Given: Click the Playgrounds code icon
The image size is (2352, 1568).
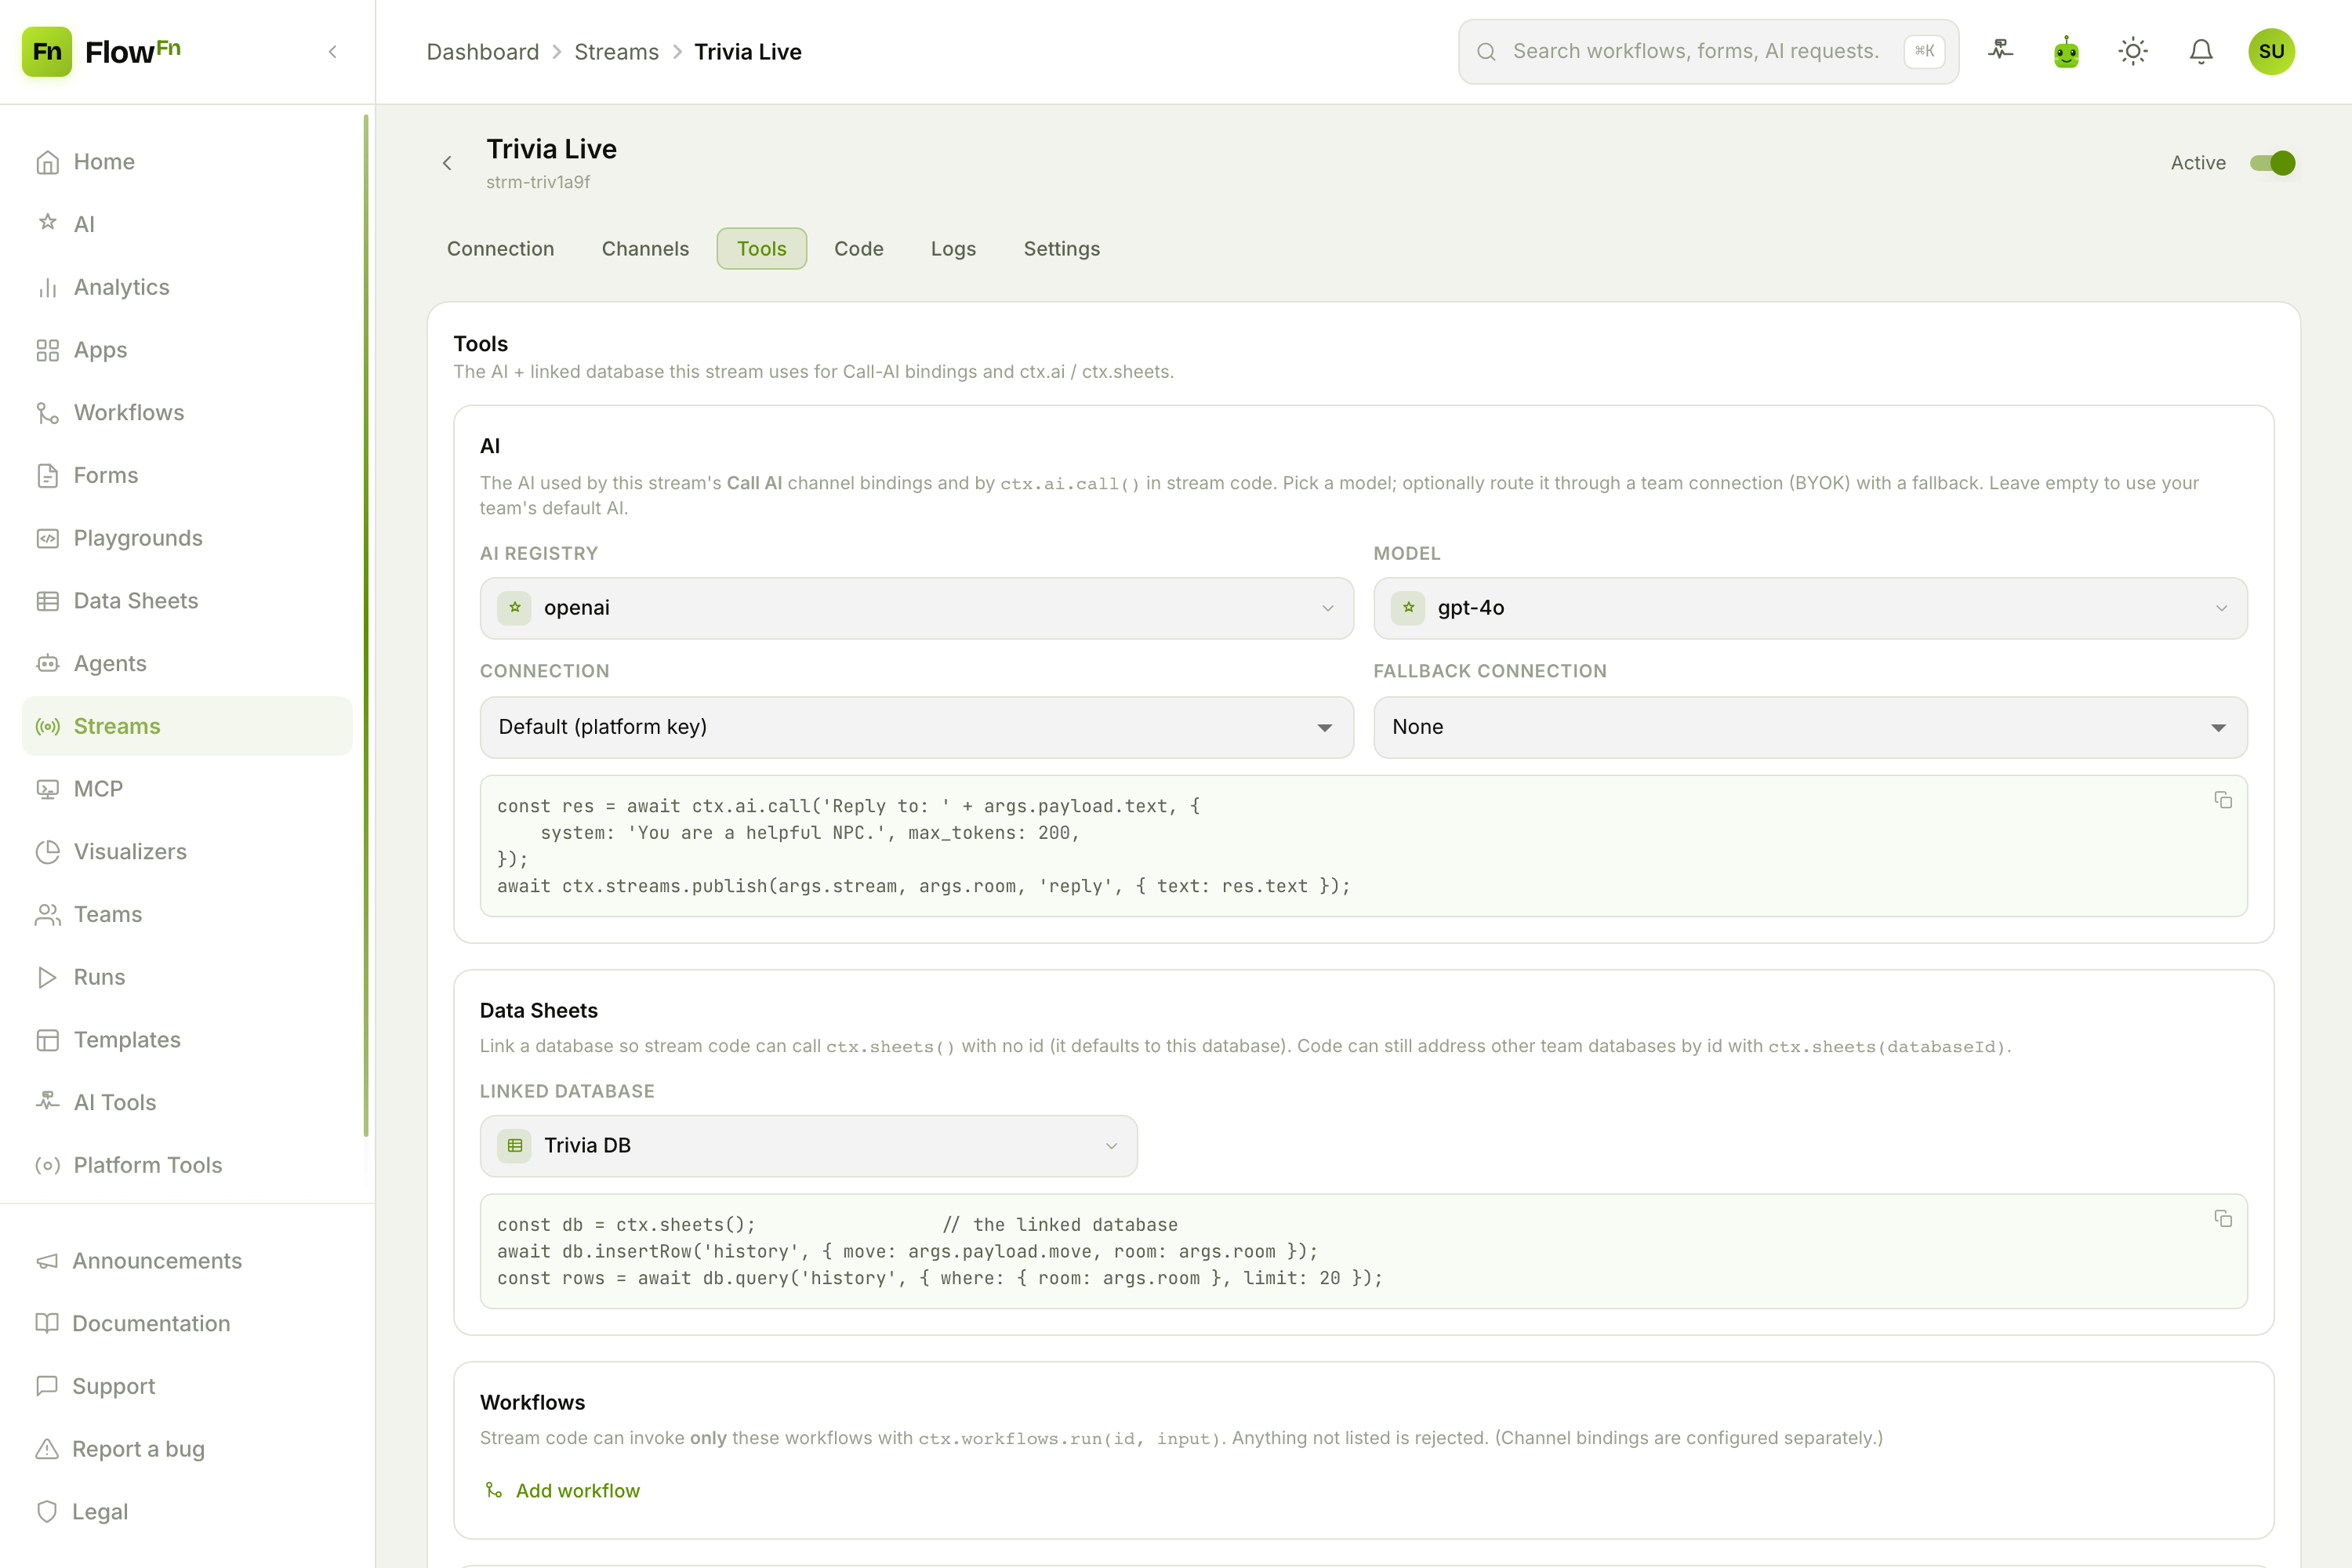Looking at the screenshot, I should click(47, 538).
